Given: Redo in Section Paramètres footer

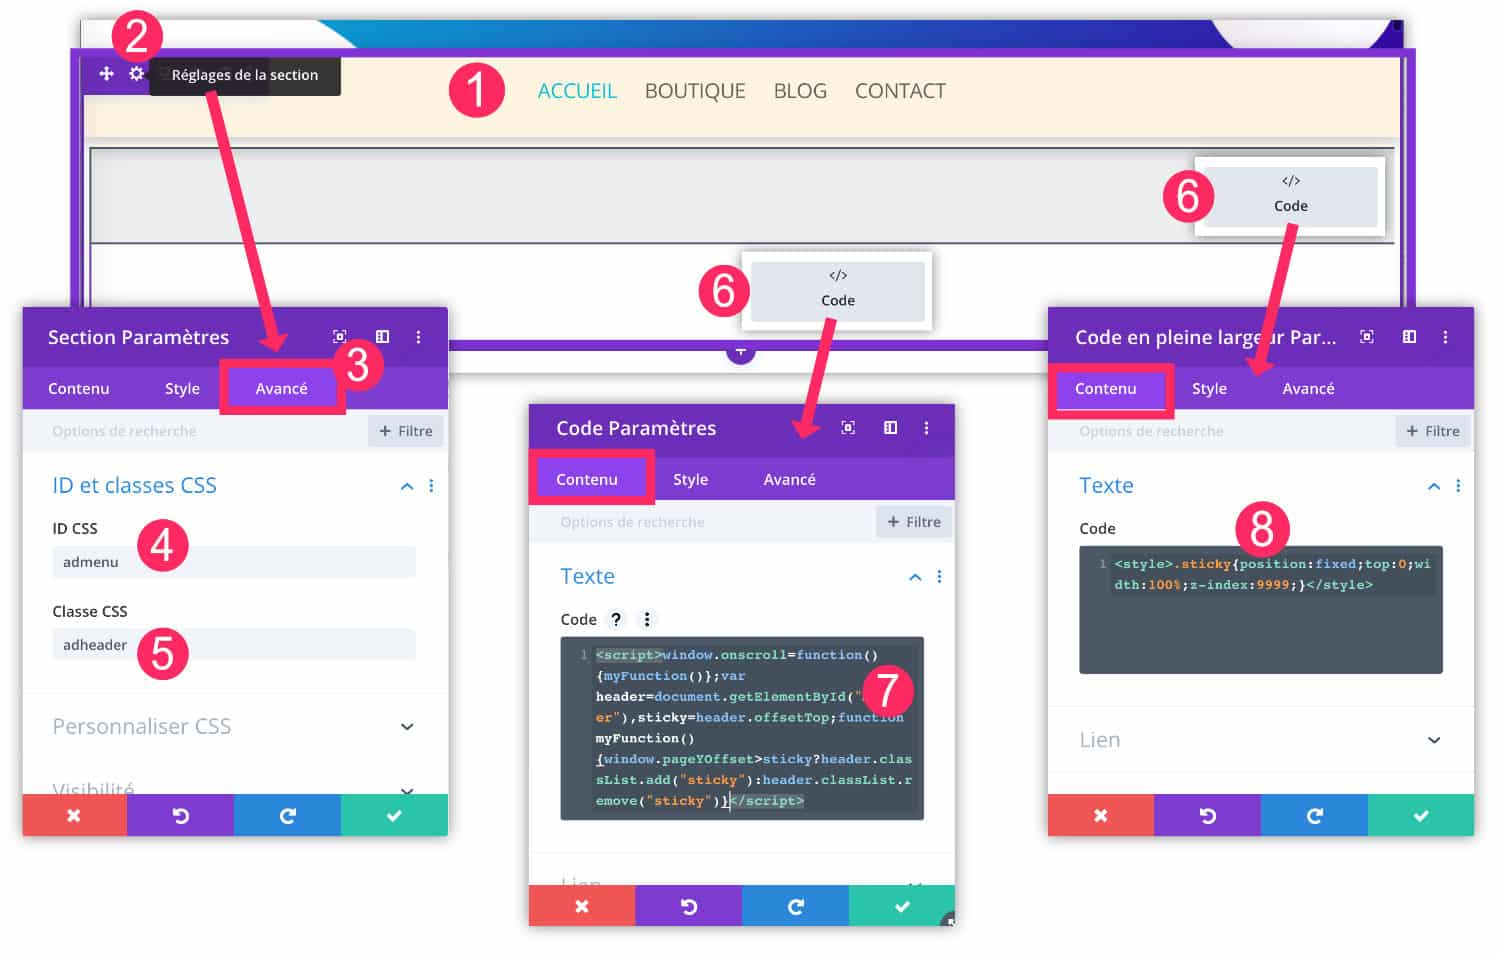Looking at the screenshot, I should click(x=288, y=816).
